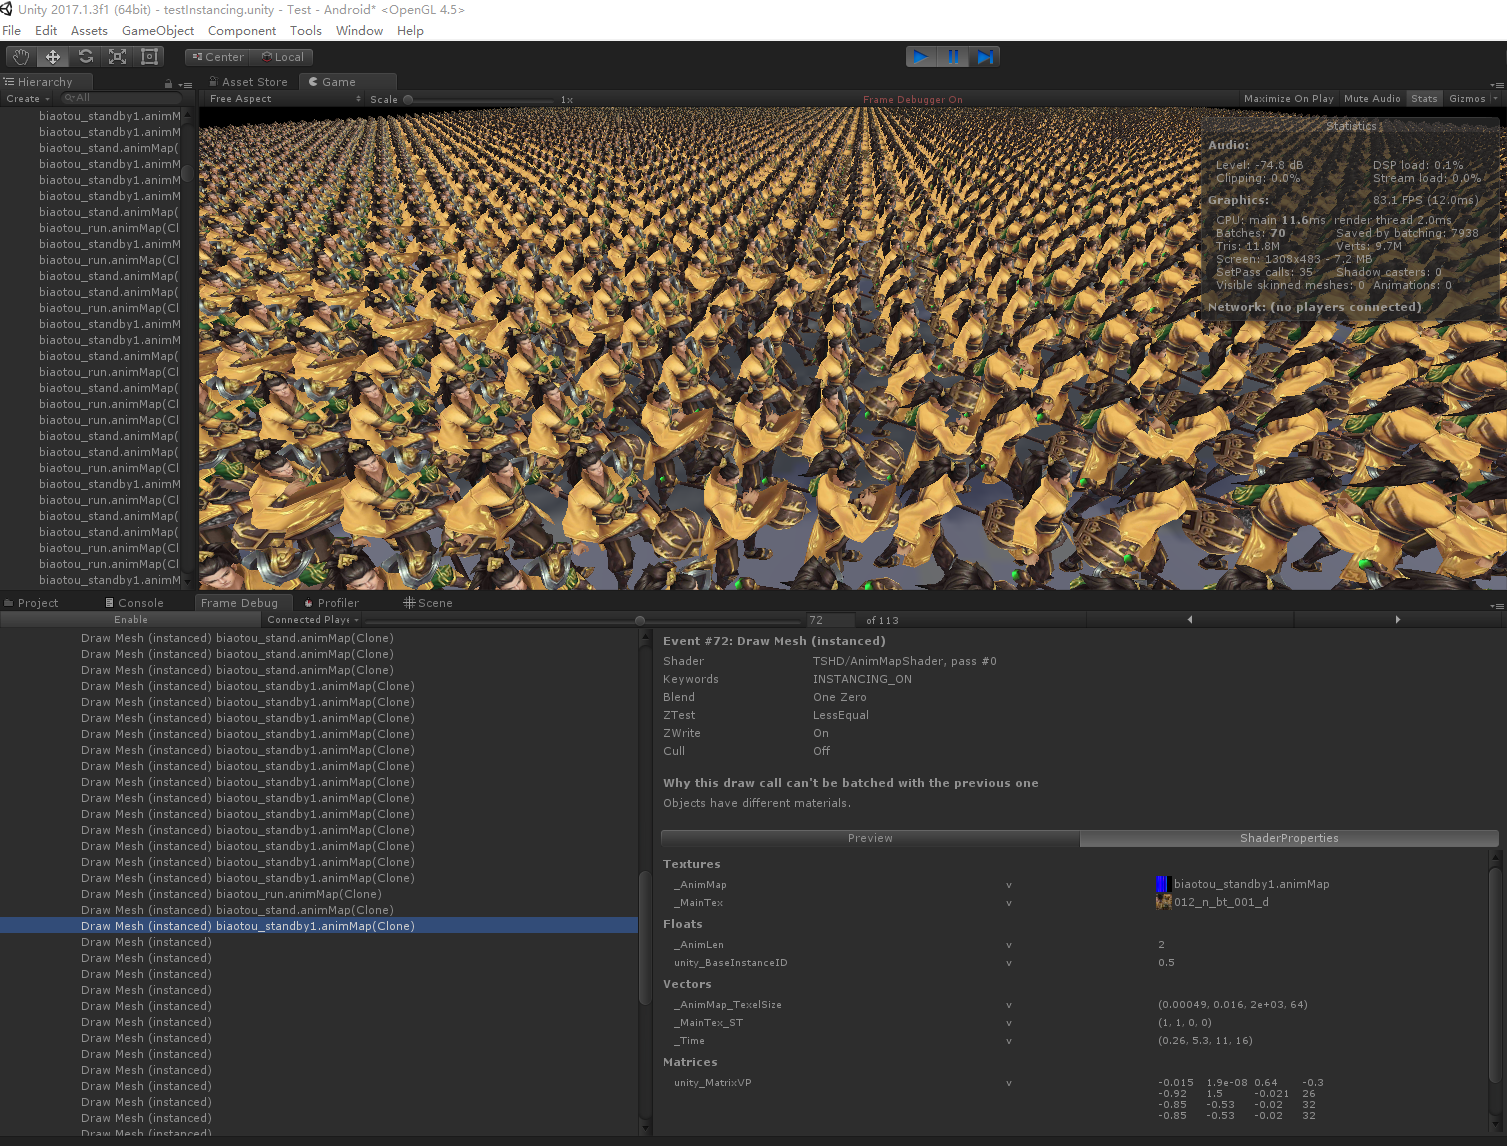
Task: Open ShaderProperties tab
Action: 1289,838
